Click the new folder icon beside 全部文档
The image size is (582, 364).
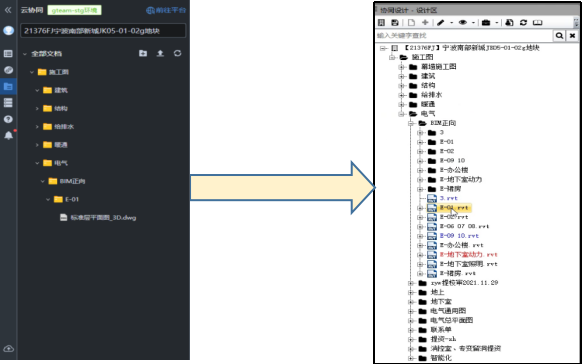[143, 53]
